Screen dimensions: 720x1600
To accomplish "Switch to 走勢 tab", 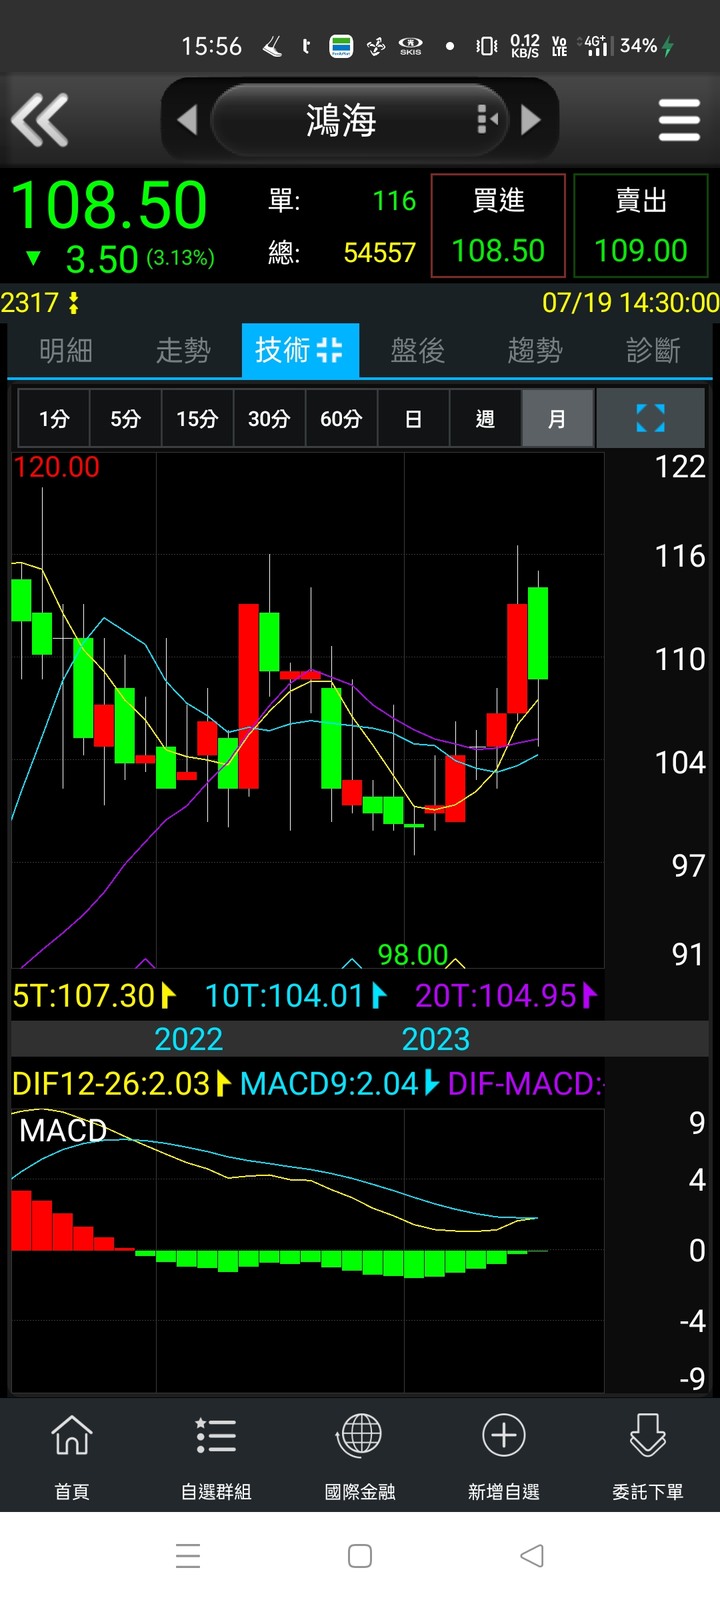I will pos(183,350).
